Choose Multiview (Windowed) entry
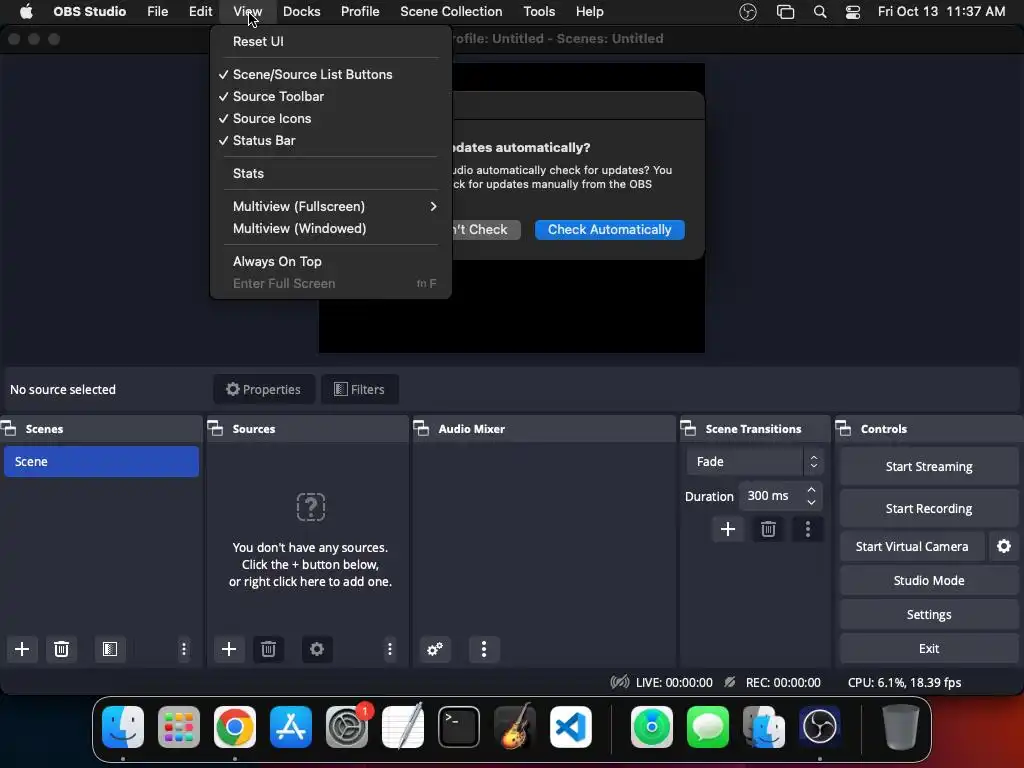1024x768 pixels. 330,229
